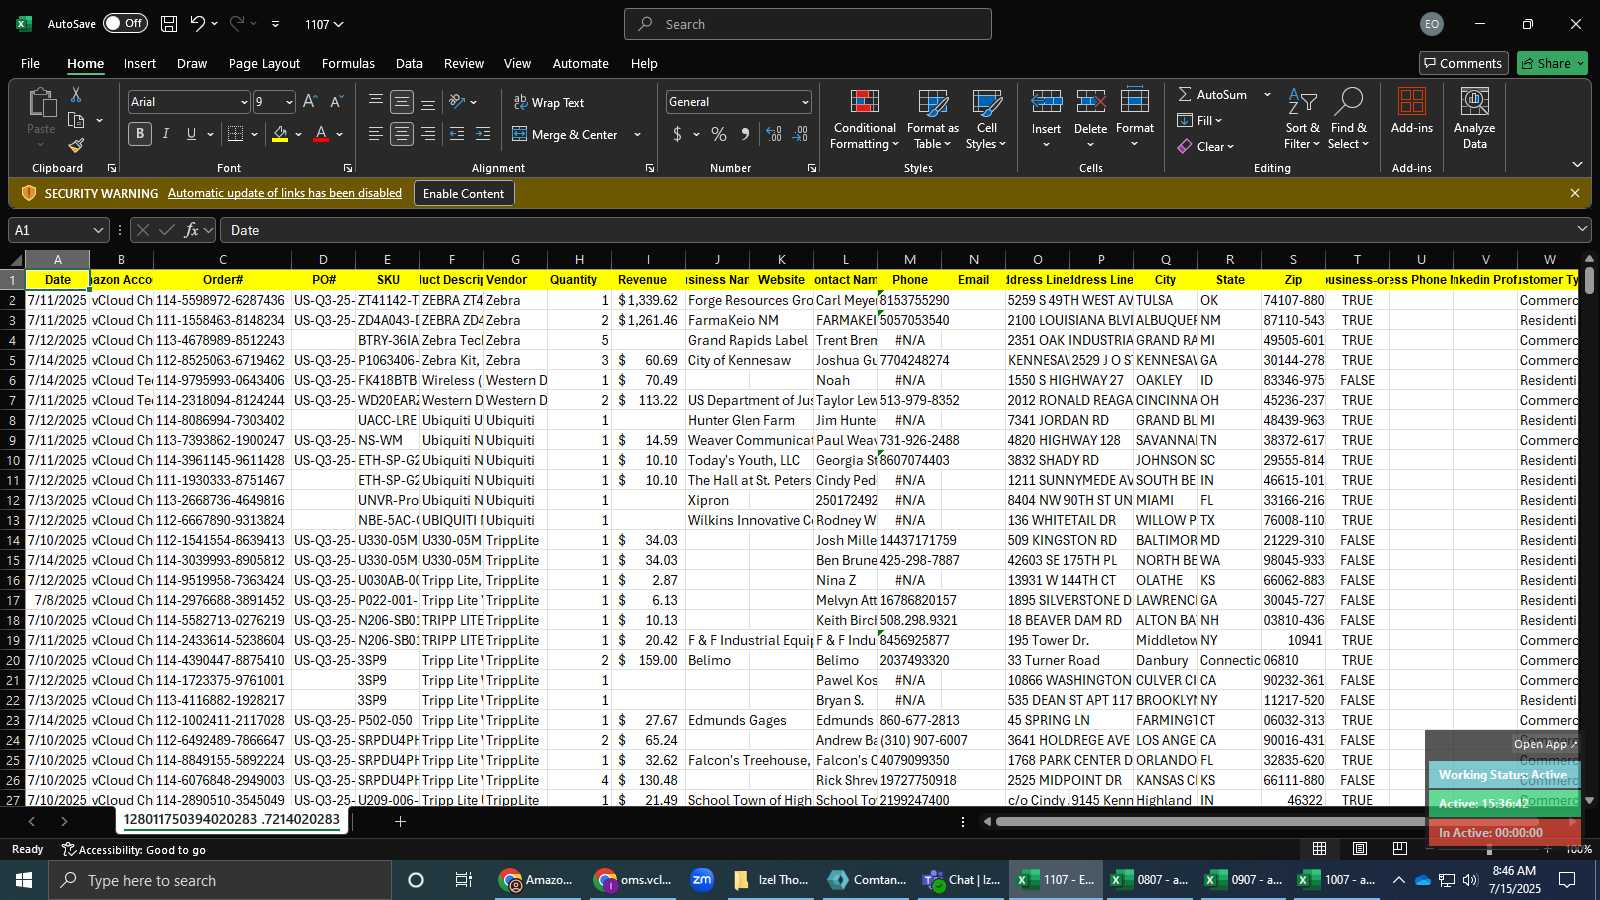Switch to the Data tab
The height and width of the screenshot is (900, 1600).
pyautogui.click(x=409, y=63)
